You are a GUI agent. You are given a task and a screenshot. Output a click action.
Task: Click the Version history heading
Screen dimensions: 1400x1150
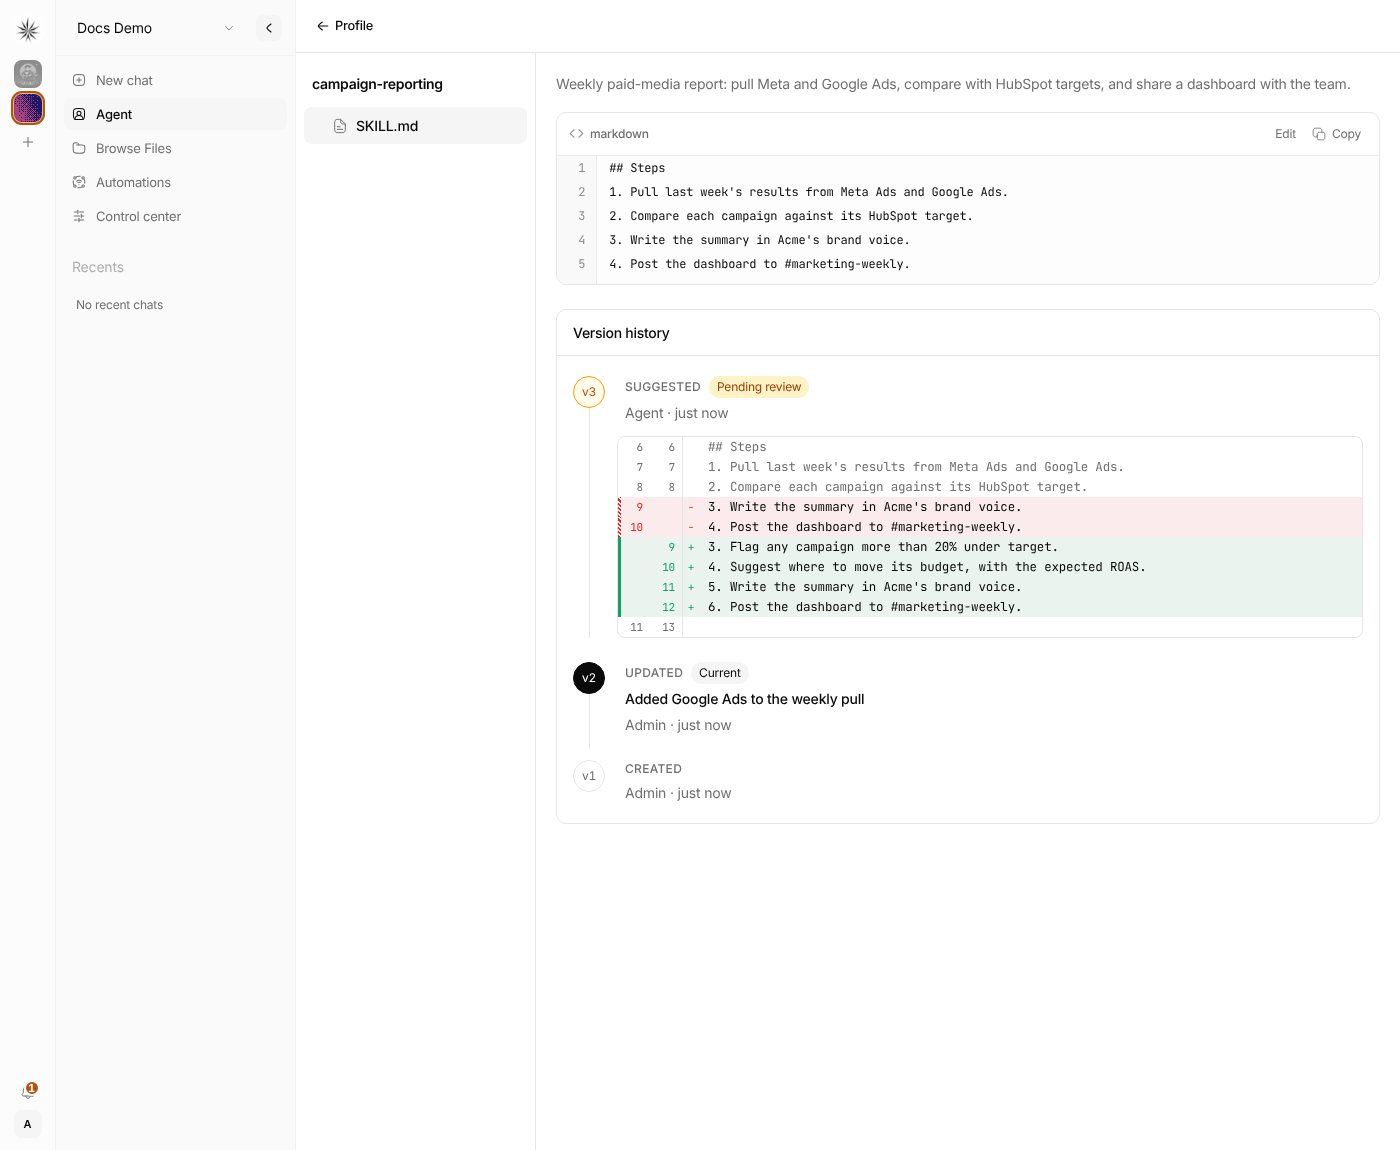pos(621,333)
